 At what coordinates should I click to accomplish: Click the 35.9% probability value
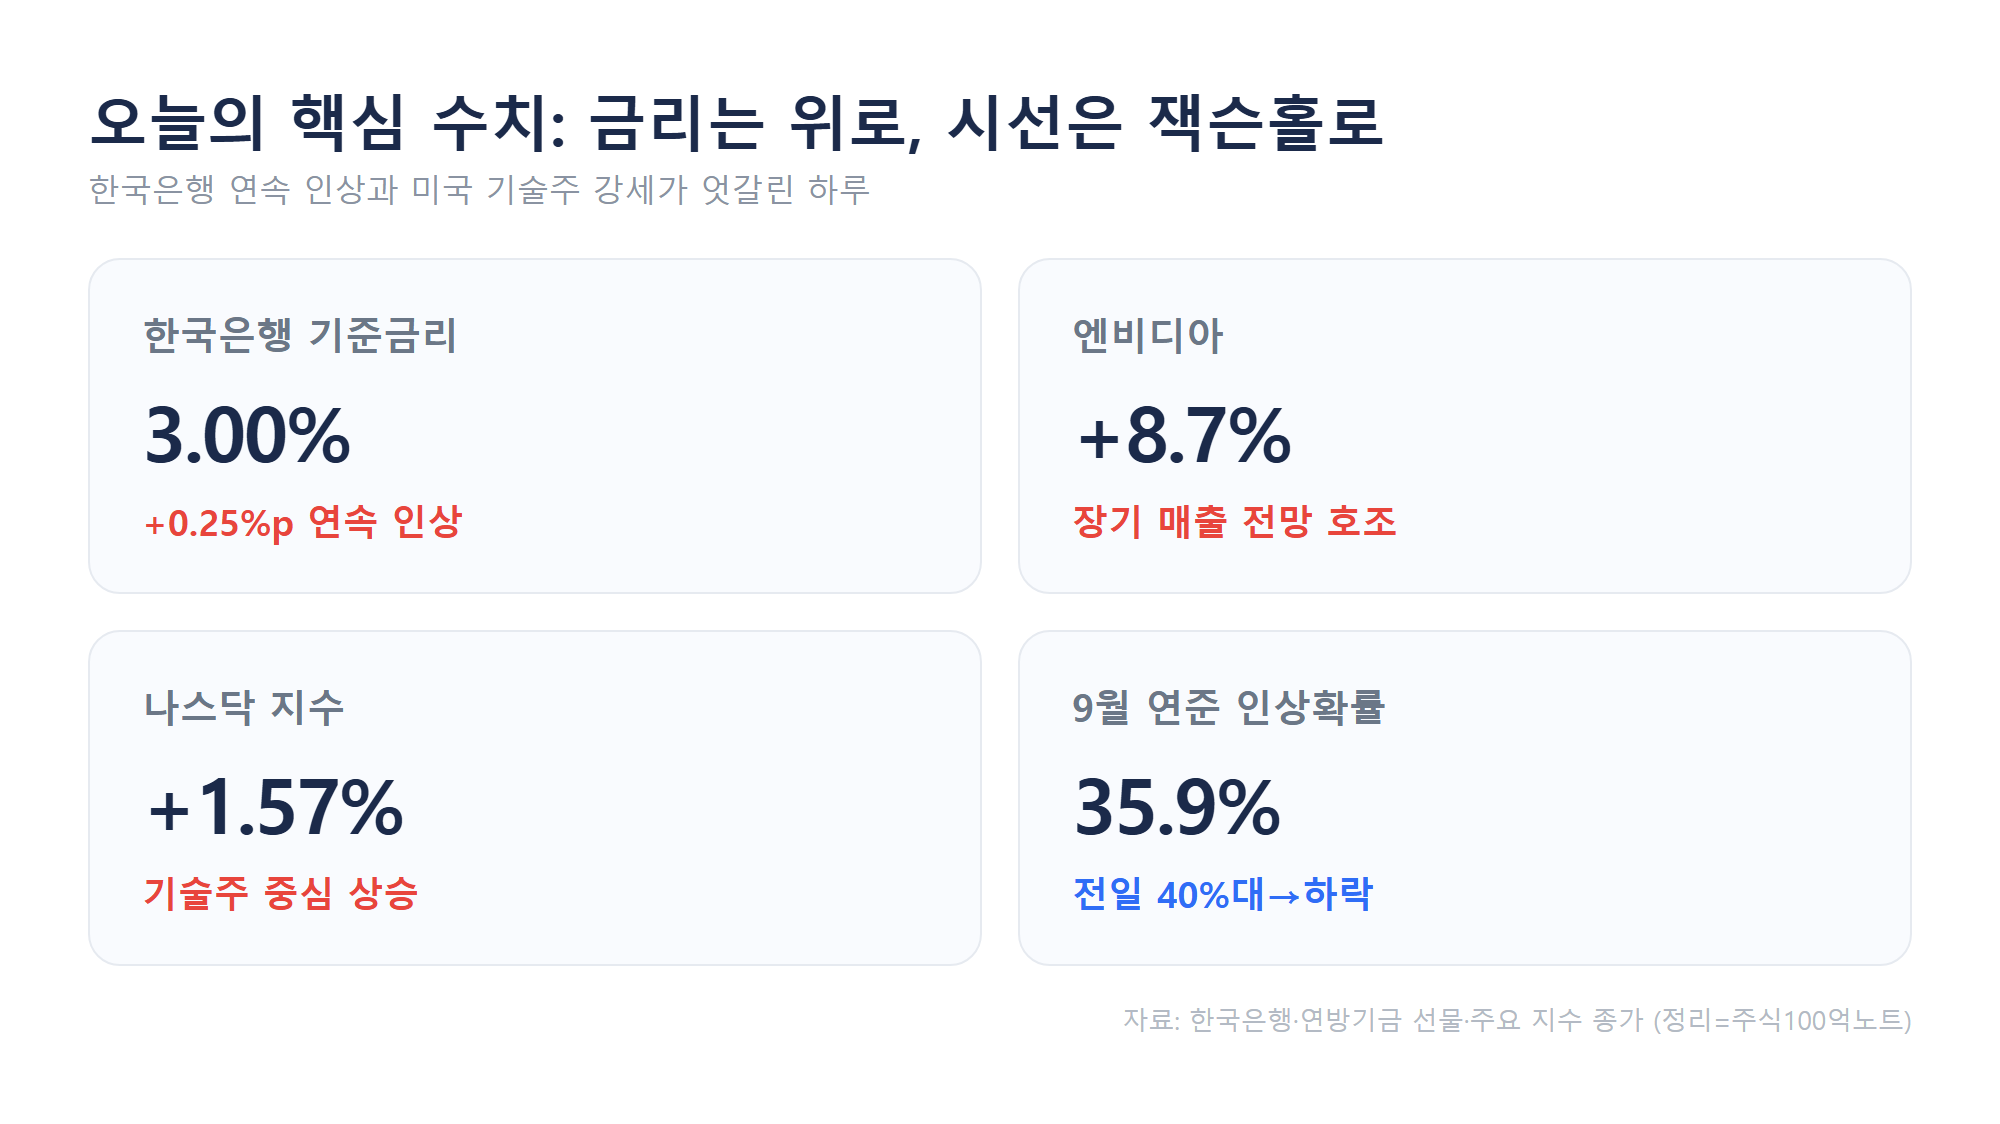pos(1177,808)
